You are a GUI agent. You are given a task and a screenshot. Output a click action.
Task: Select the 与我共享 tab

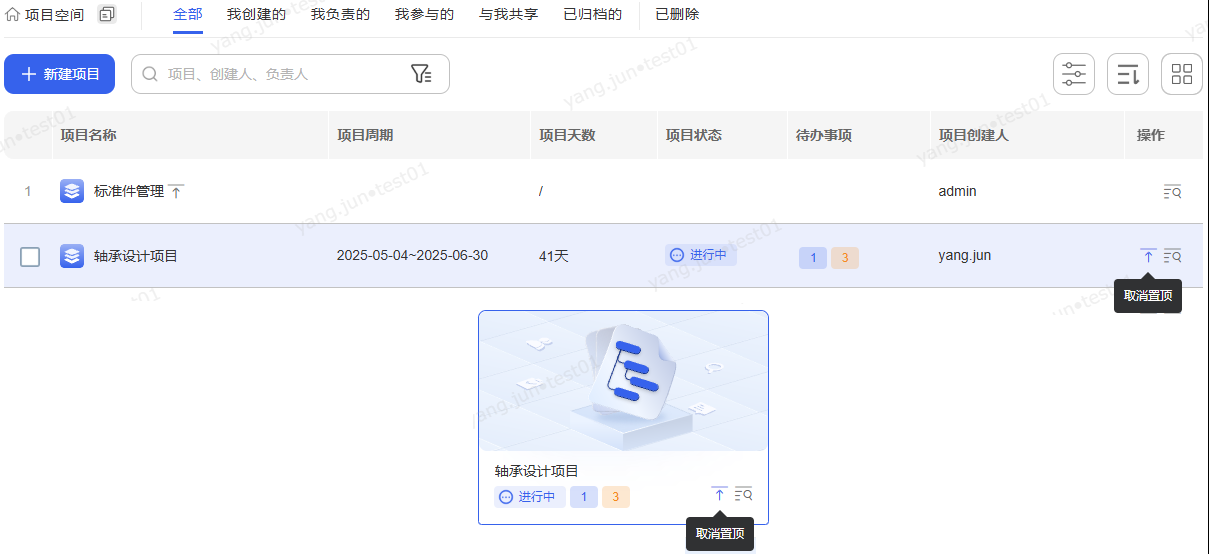(508, 15)
